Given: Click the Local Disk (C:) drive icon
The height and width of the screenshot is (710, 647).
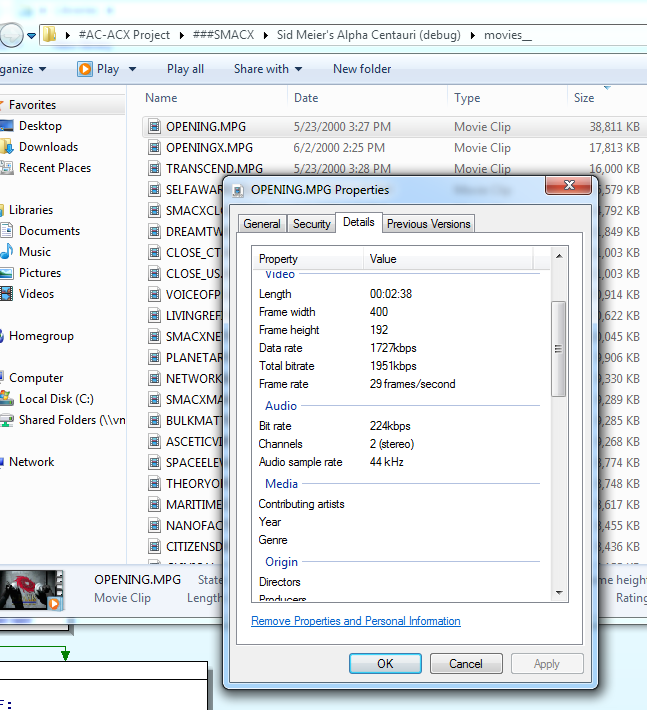Looking at the screenshot, I should (5, 399).
